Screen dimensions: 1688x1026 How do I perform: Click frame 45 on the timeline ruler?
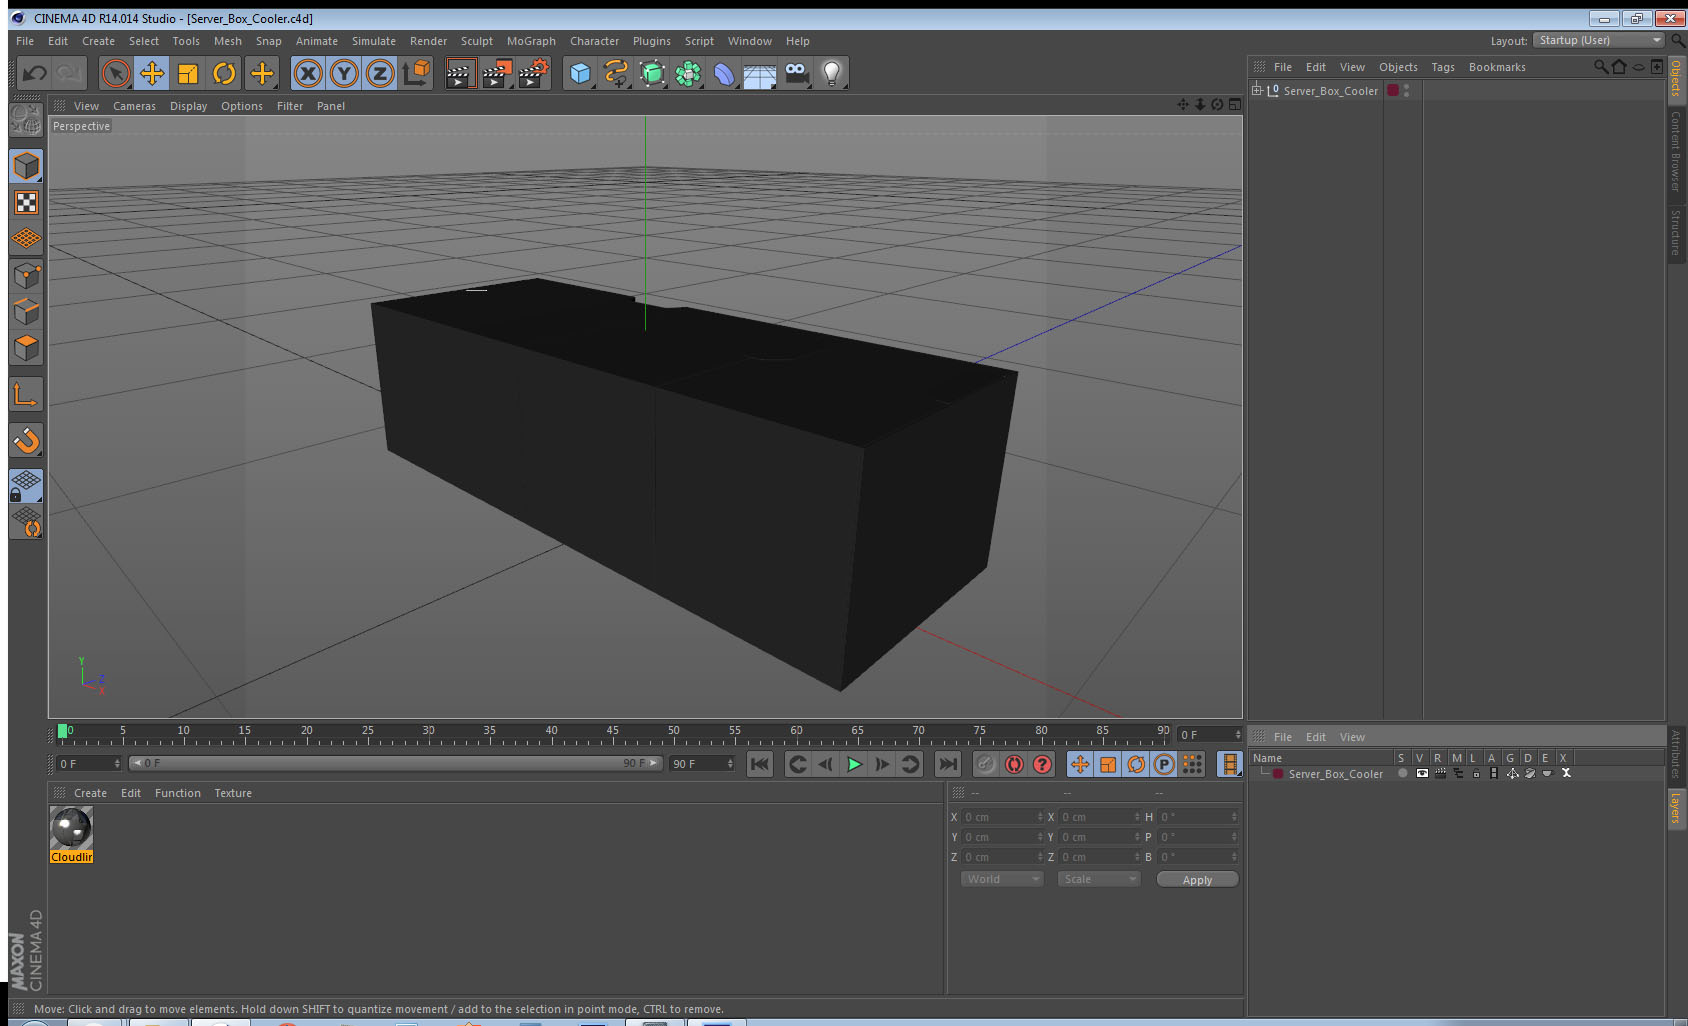pyautogui.click(x=612, y=733)
